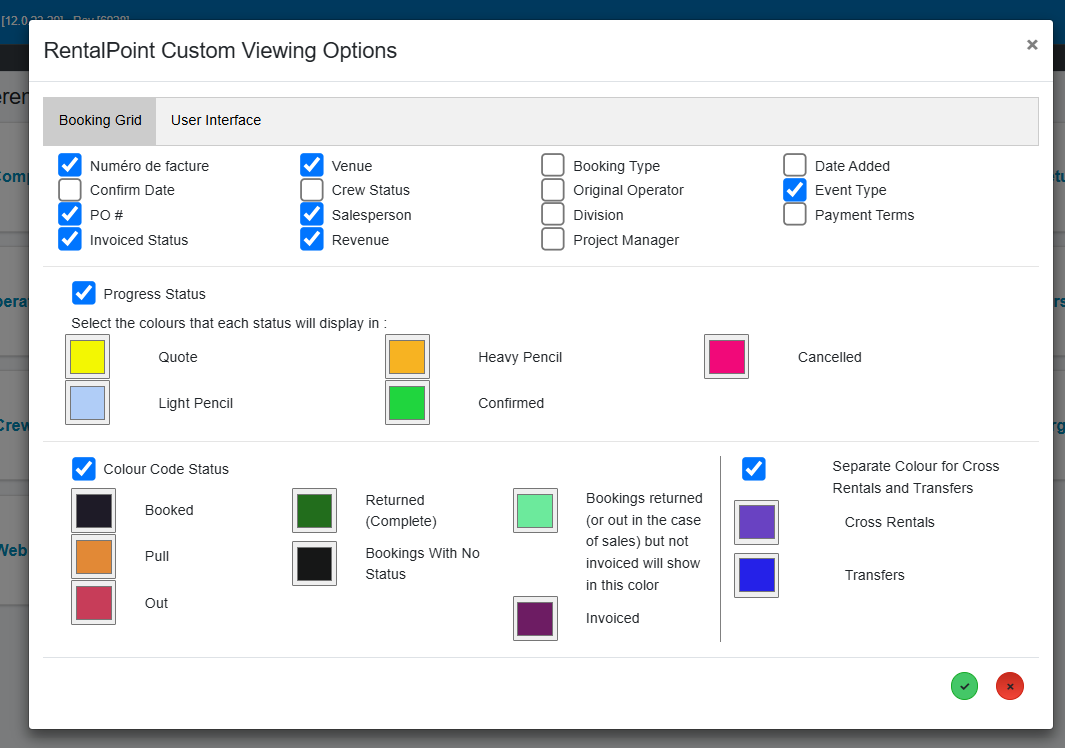The width and height of the screenshot is (1065, 748).
Task: Uncheck the Venue checkbox
Action: coord(312,165)
